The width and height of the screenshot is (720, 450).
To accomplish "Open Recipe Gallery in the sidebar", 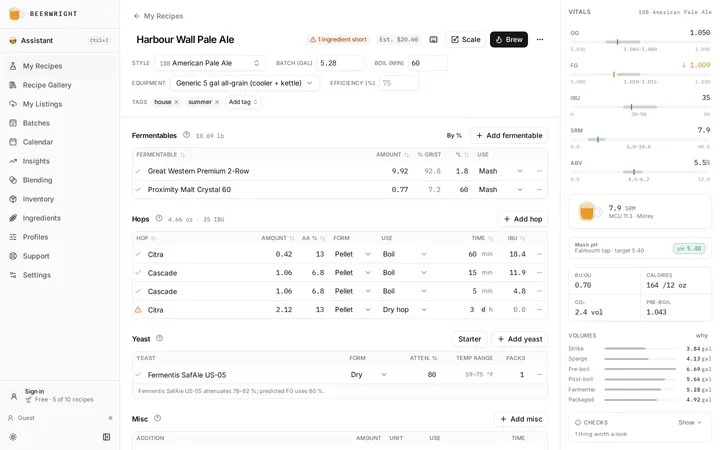I will pos(60,85).
